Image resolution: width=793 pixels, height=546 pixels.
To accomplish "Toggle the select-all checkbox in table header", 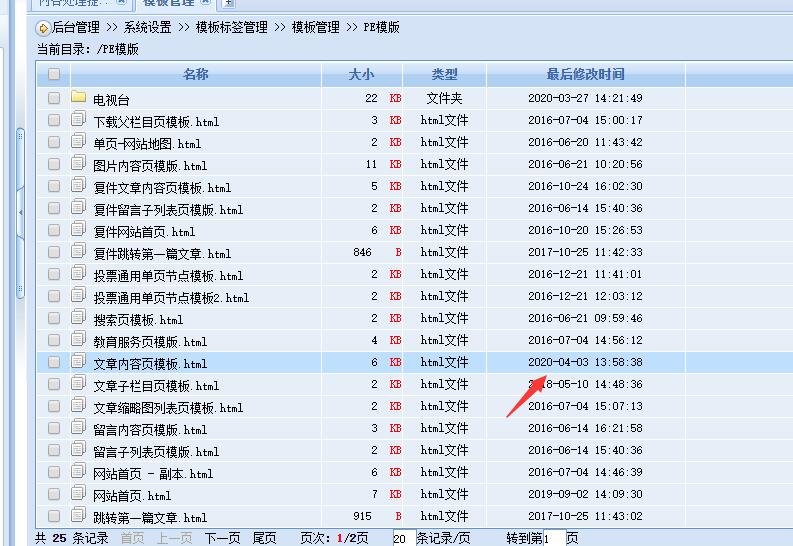I will click(x=54, y=74).
